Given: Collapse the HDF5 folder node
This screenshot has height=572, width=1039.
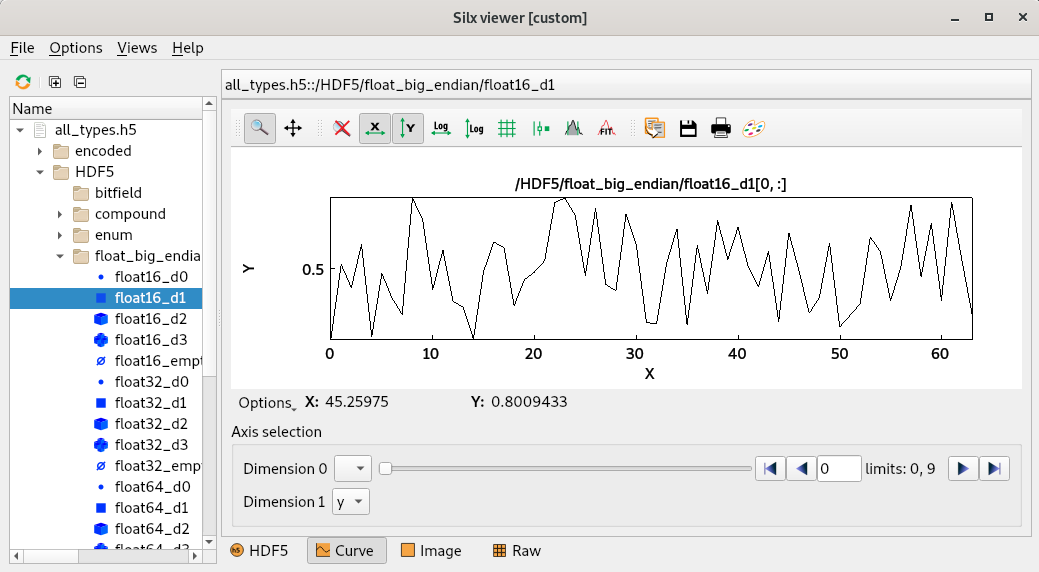Looking at the screenshot, I should tap(40, 172).
